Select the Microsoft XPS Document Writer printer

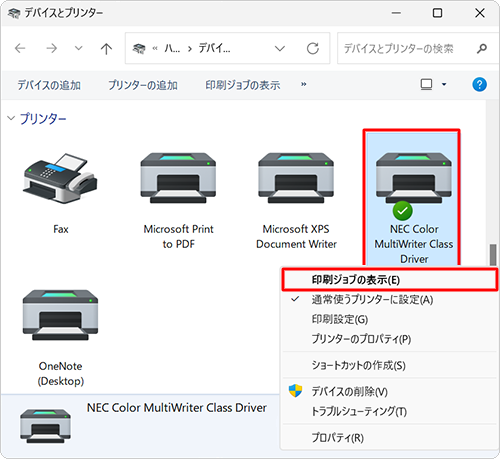click(296, 178)
